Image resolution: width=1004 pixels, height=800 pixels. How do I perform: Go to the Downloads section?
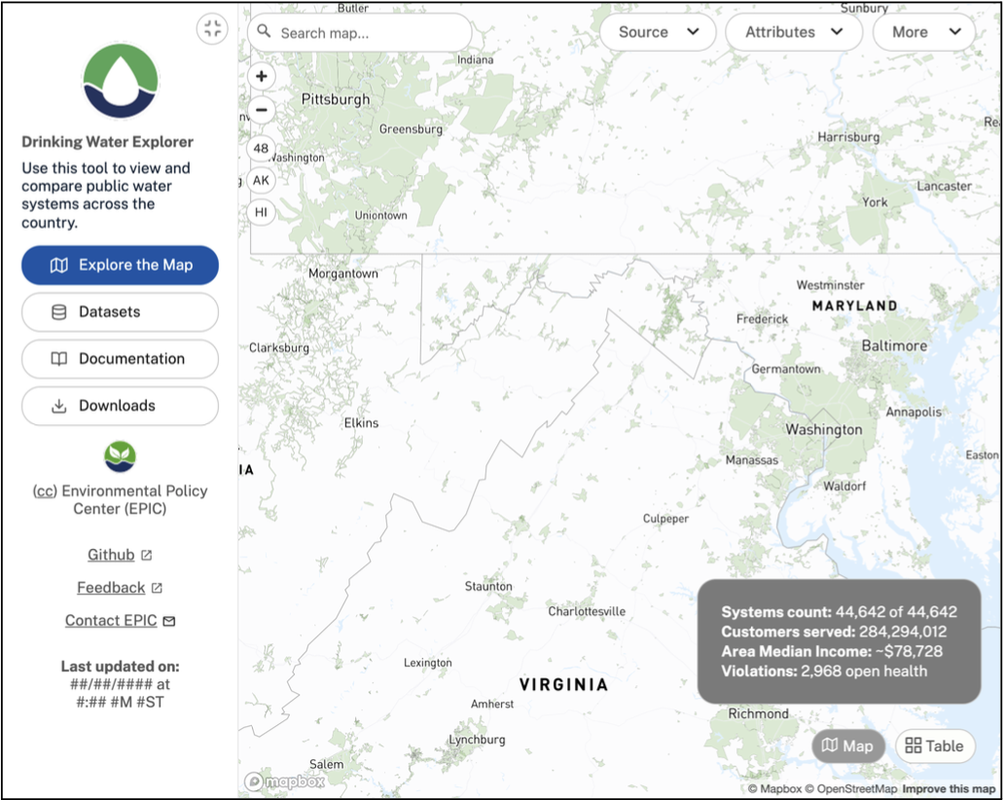(120, 406)
